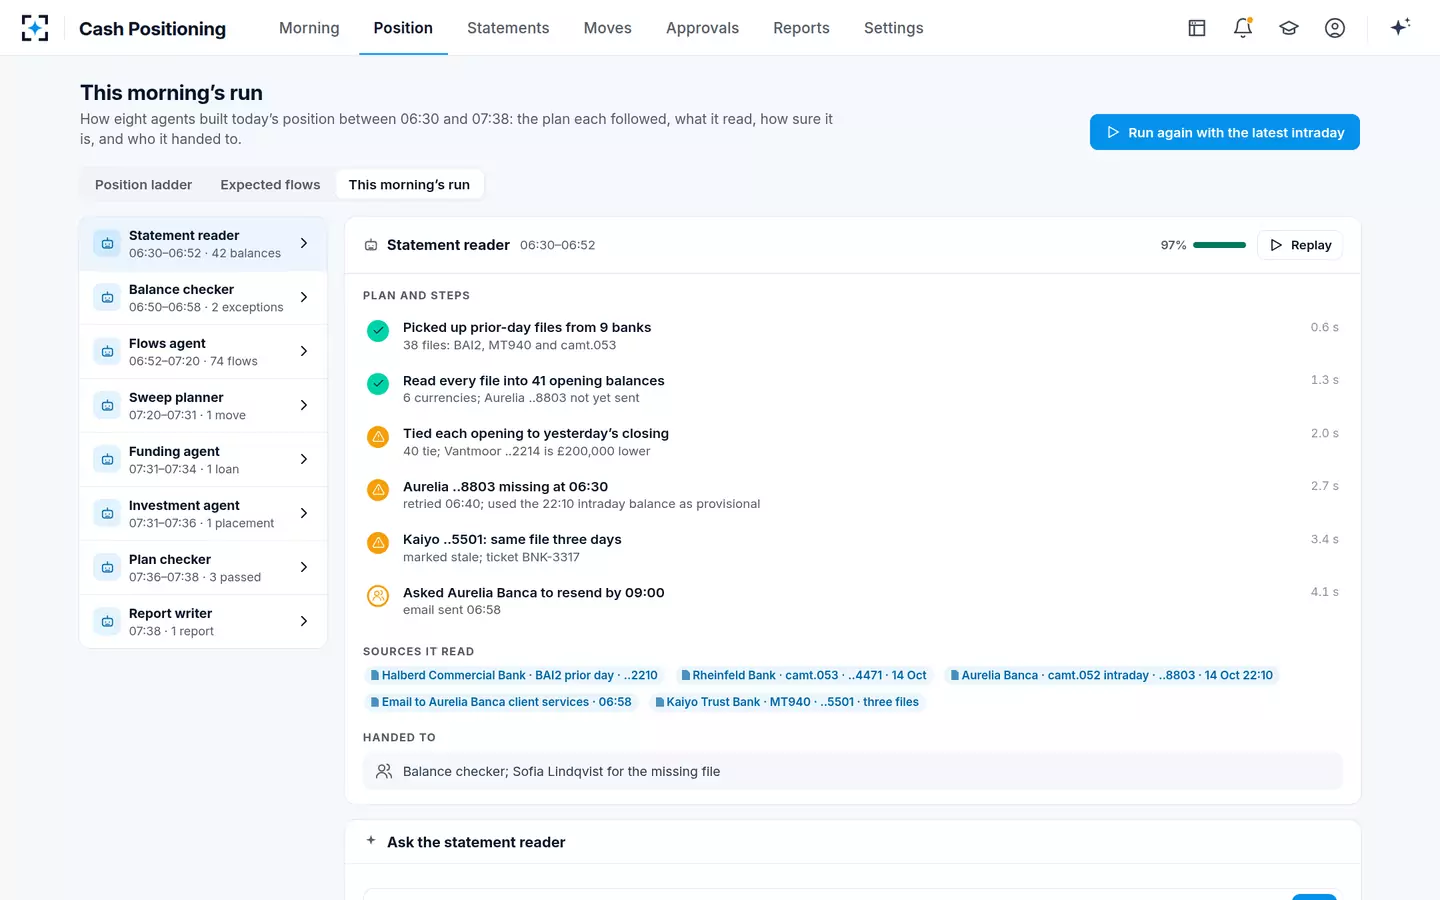Image resolution: width=1440 pixels, height=900 pixels.
Task: Open the AI sparkle assistant icon
Action: tap(1400, 27)
